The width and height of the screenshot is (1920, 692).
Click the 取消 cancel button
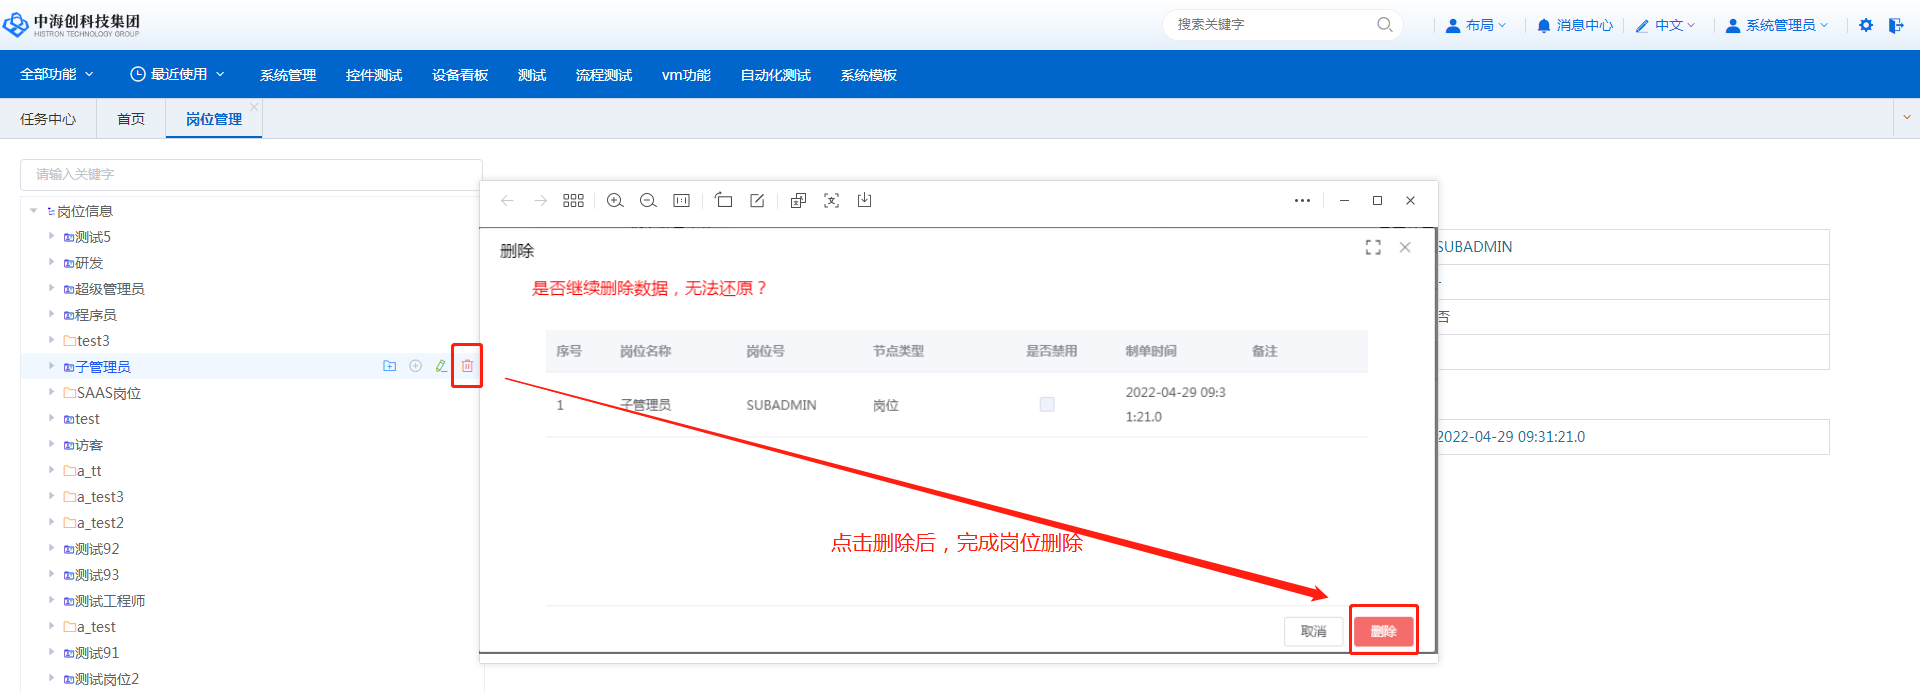click(1313, 631)
